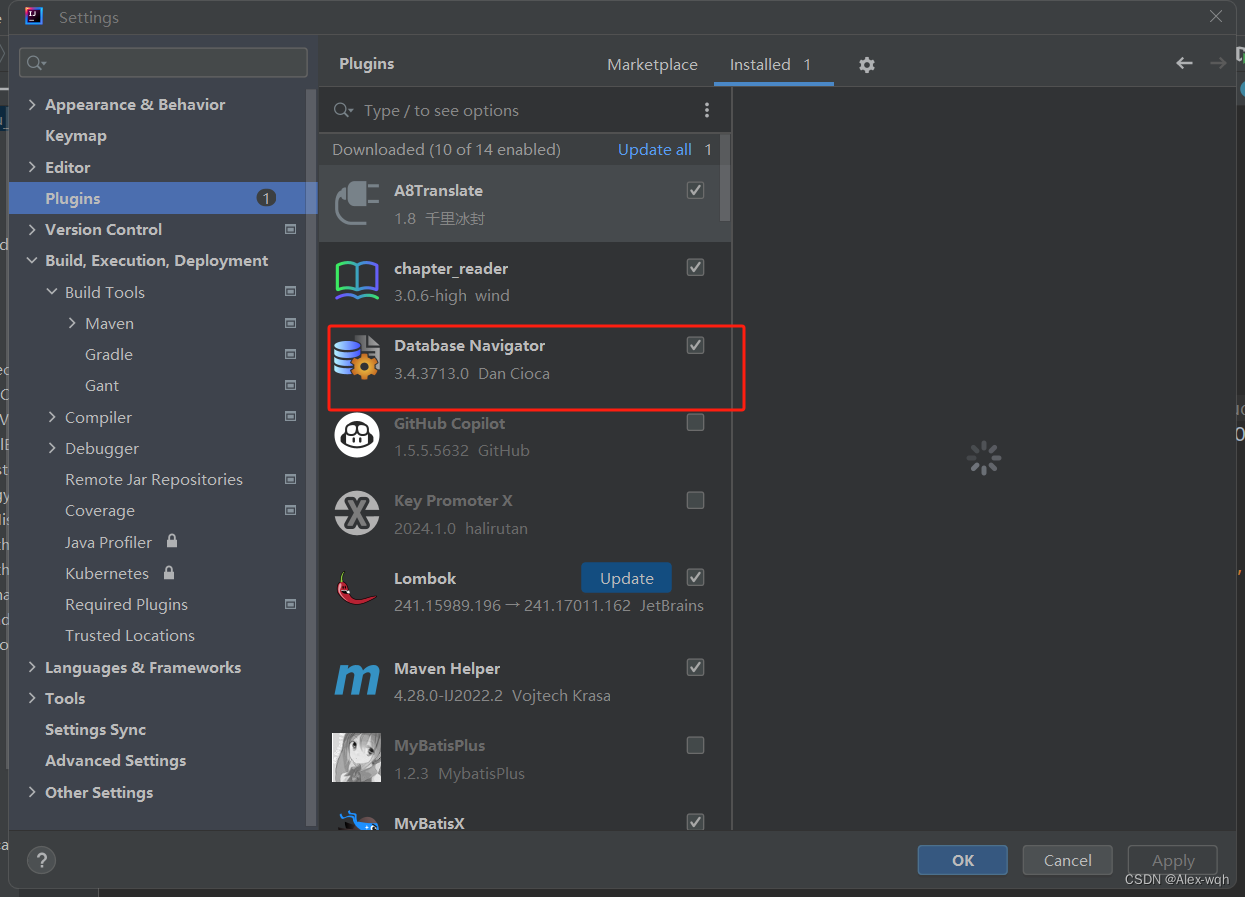Click the project-level icon beside Build Tools
1245x897 pixels.
coord(290,292)
